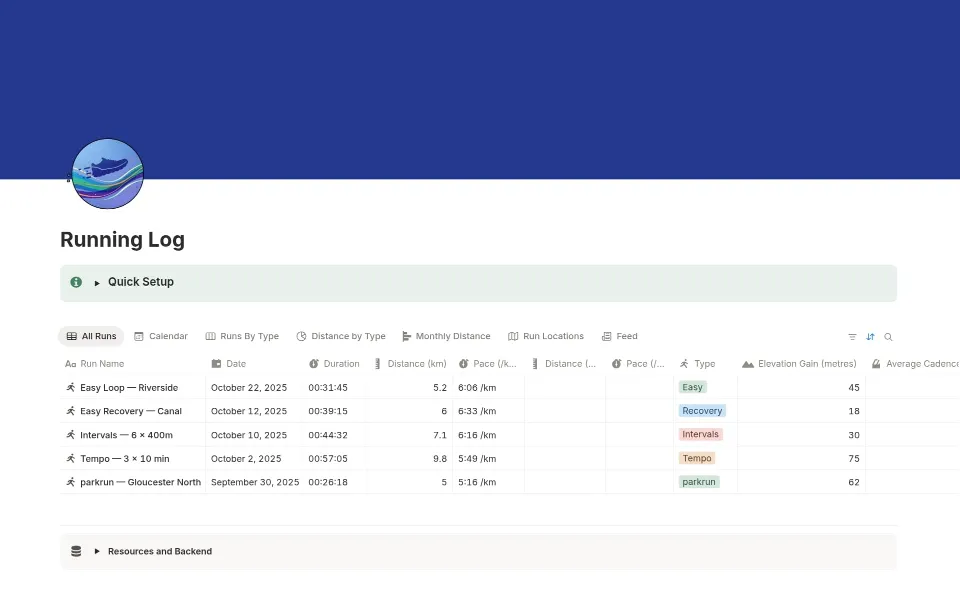The image size is (960, 600).
Task: Click the date October 2, 2025
Action: point(246,459)
